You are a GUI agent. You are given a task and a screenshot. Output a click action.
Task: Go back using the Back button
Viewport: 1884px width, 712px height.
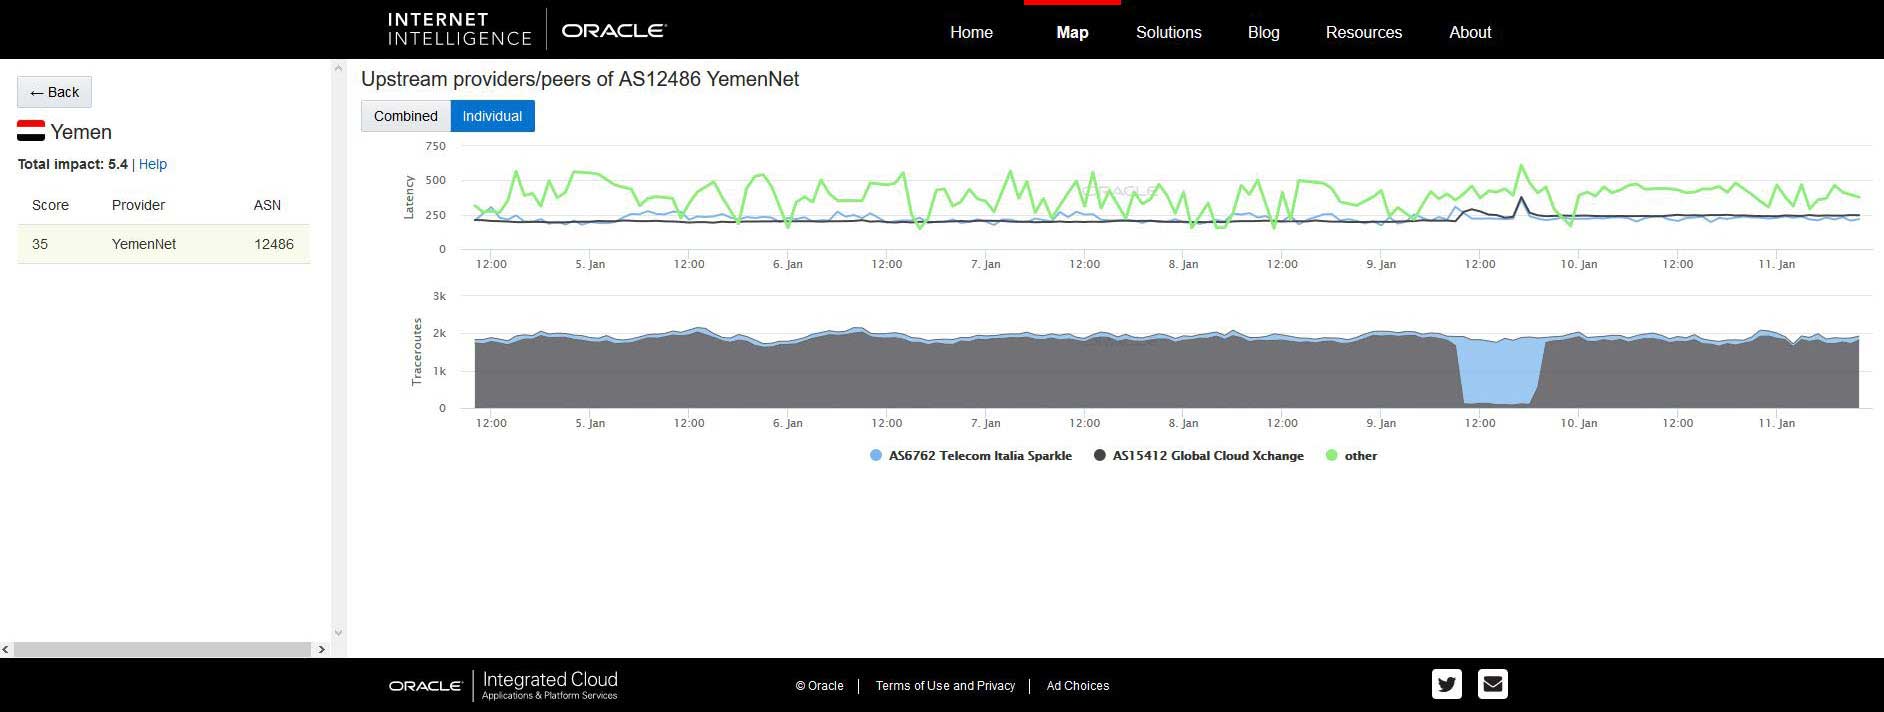54,92
